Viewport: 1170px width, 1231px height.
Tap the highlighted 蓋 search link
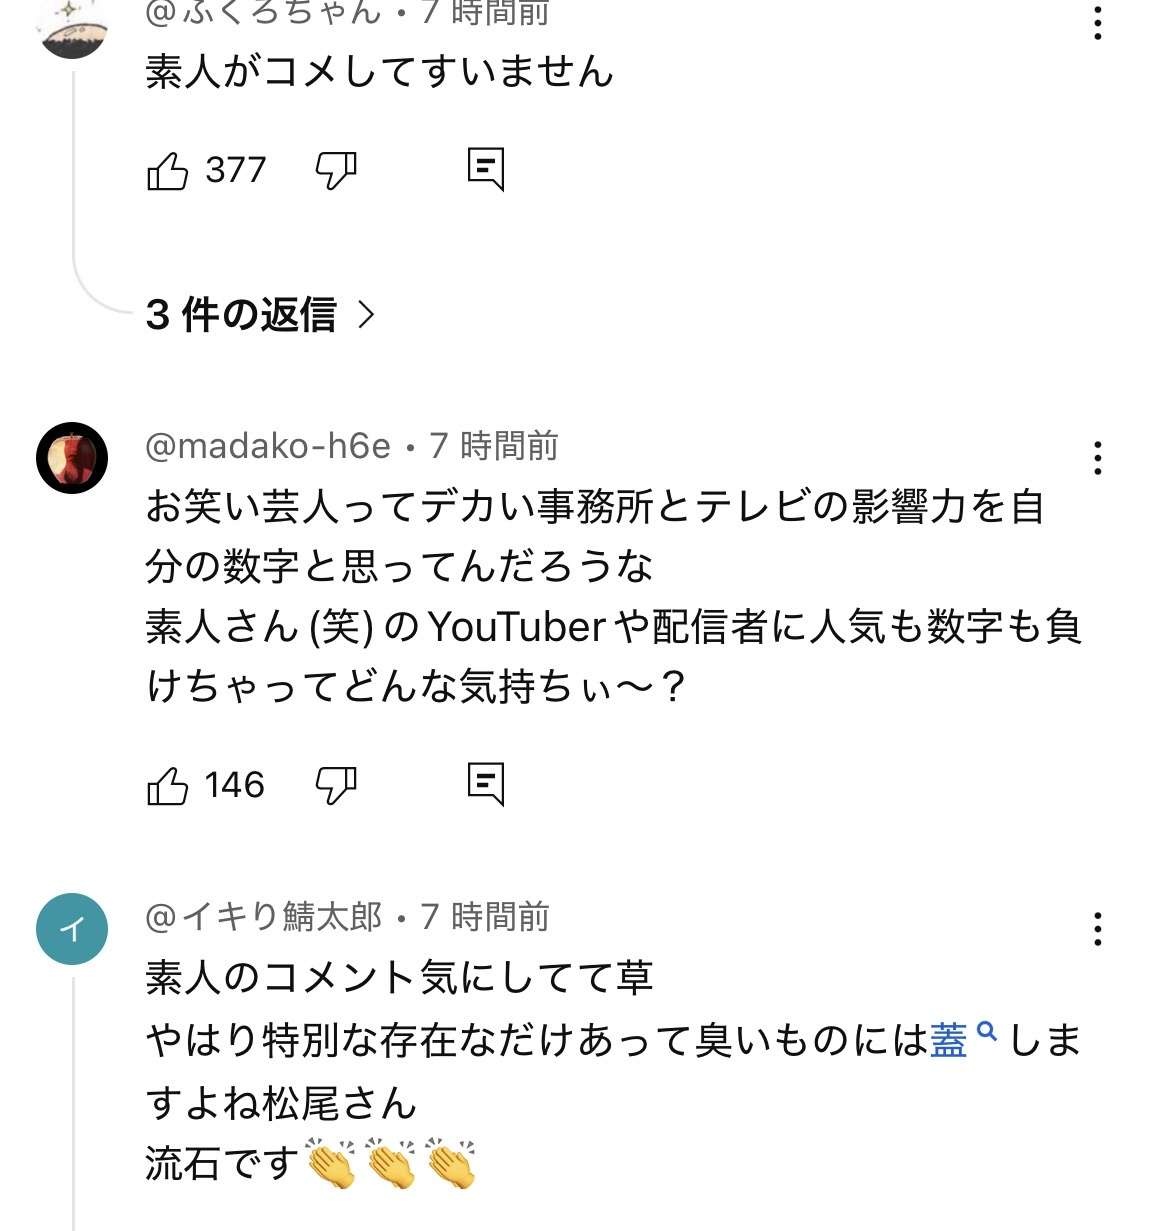click(950, 1041)
